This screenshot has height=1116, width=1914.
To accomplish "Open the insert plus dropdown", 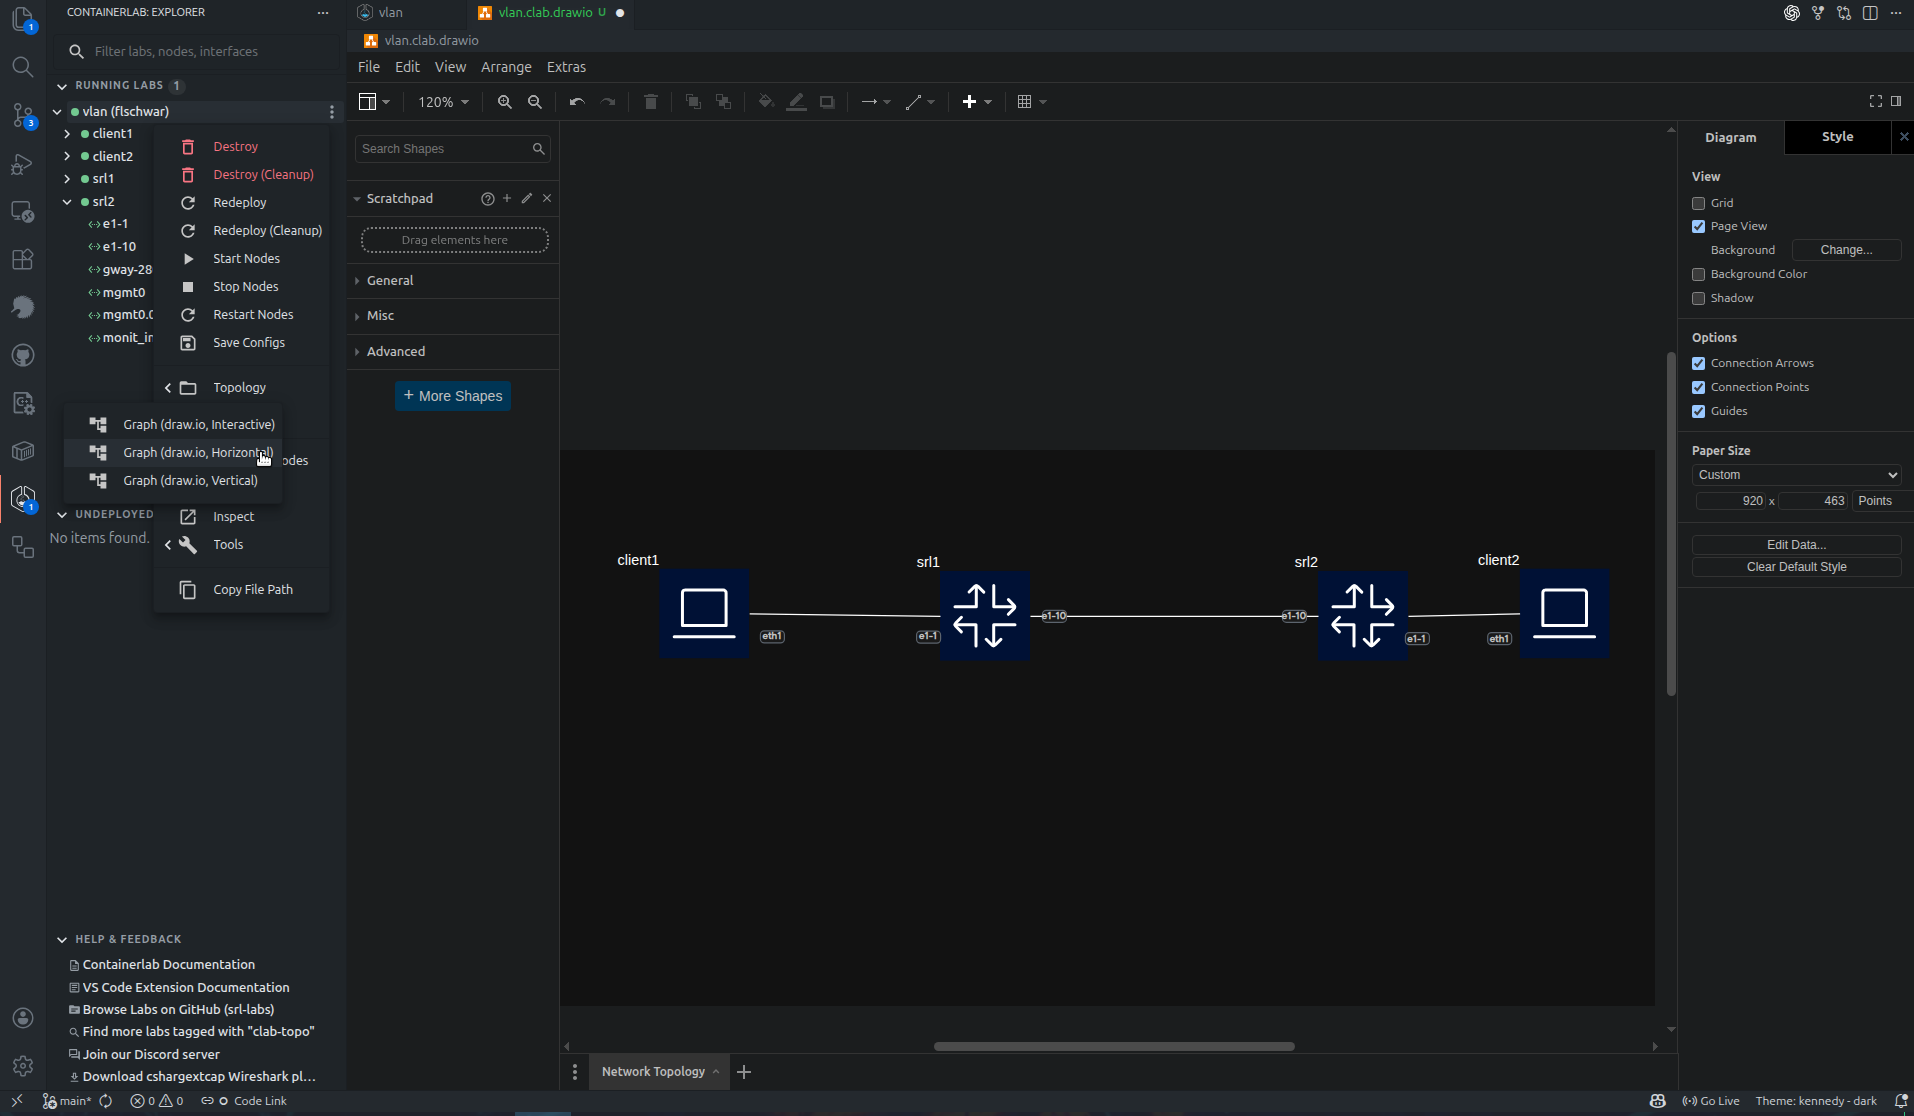I will click(x=977, y=102).
